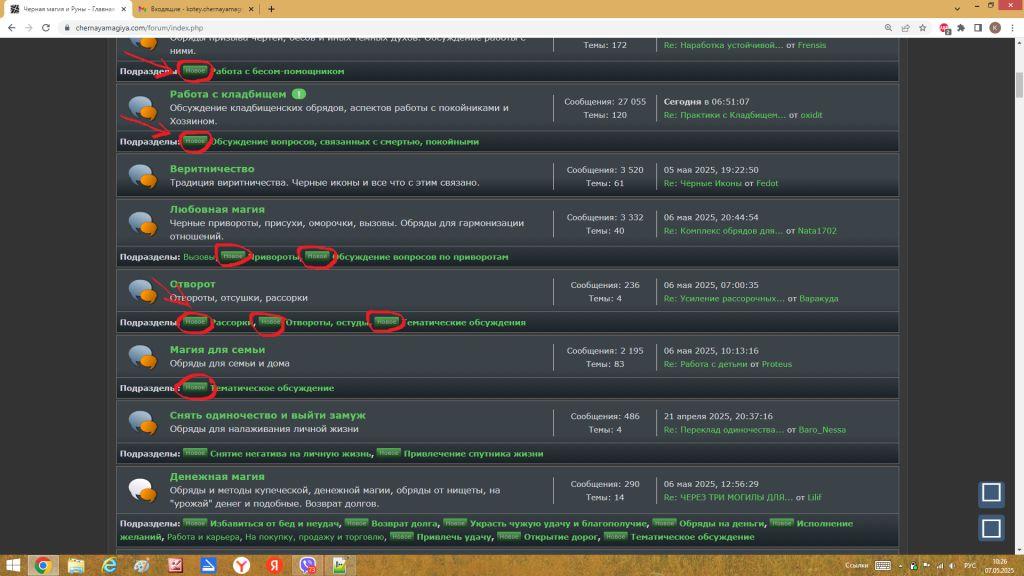Open the forum icon beside Работа с кладбищем
The image size is (1024, 576).
click(x=142, y=108)
